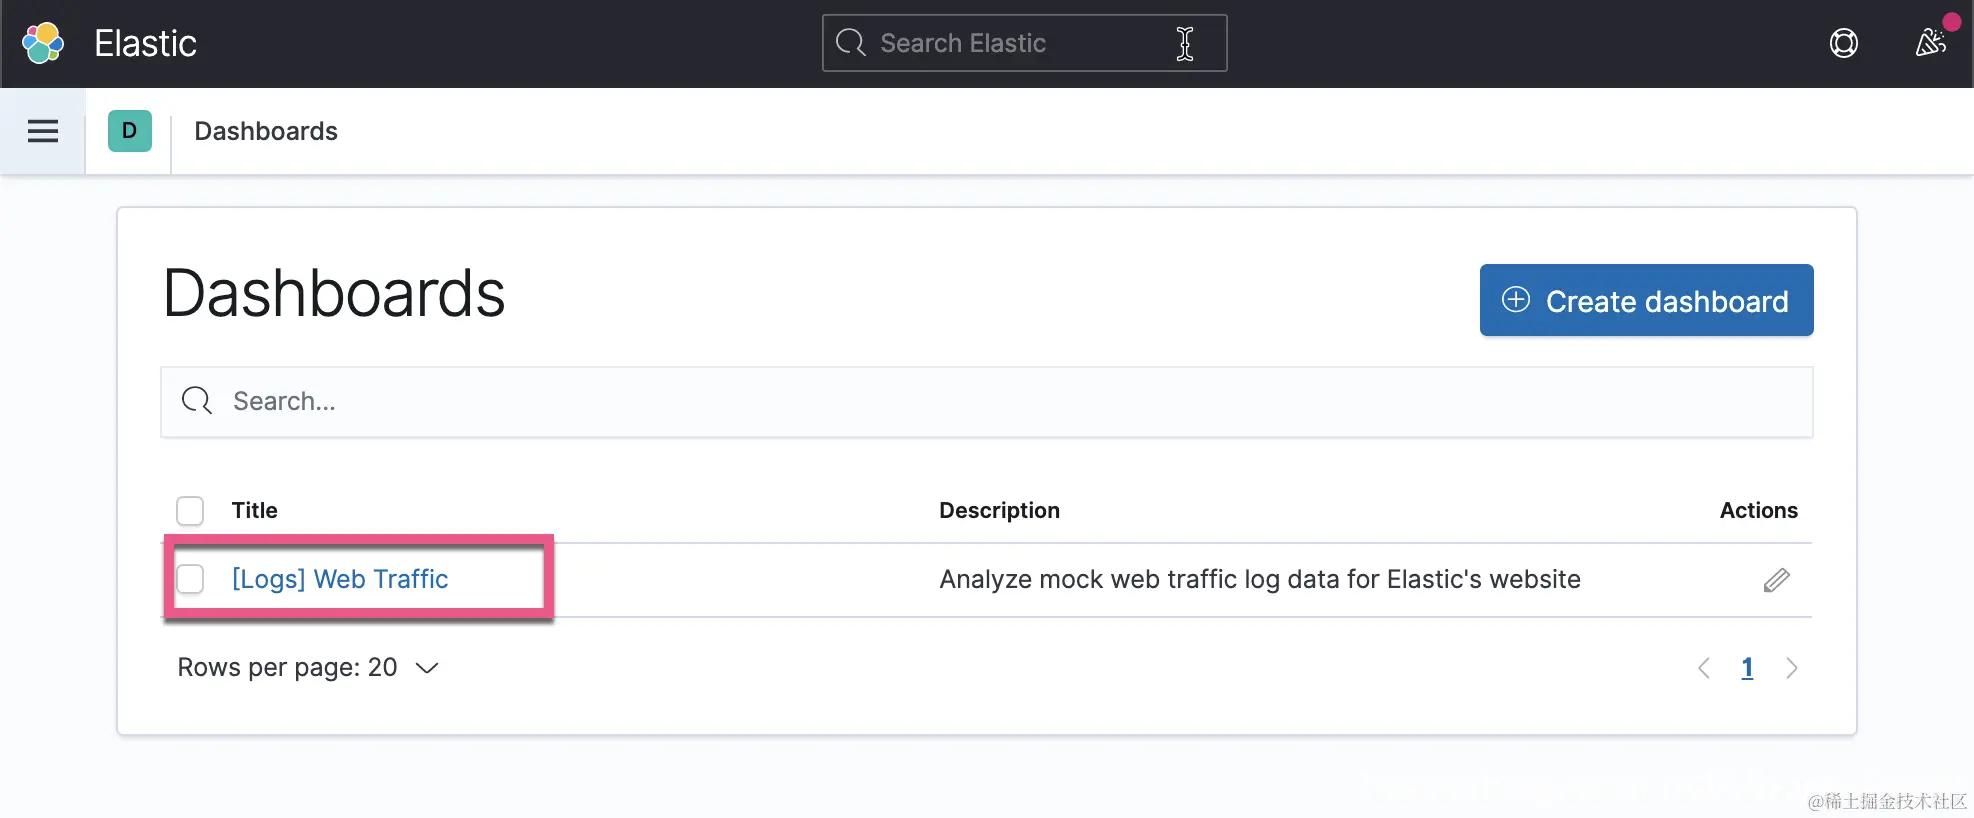Go to the next page arrow
Viewport: 1974px width, 818px height.
pyautogui.click(x=1791, y=668)
